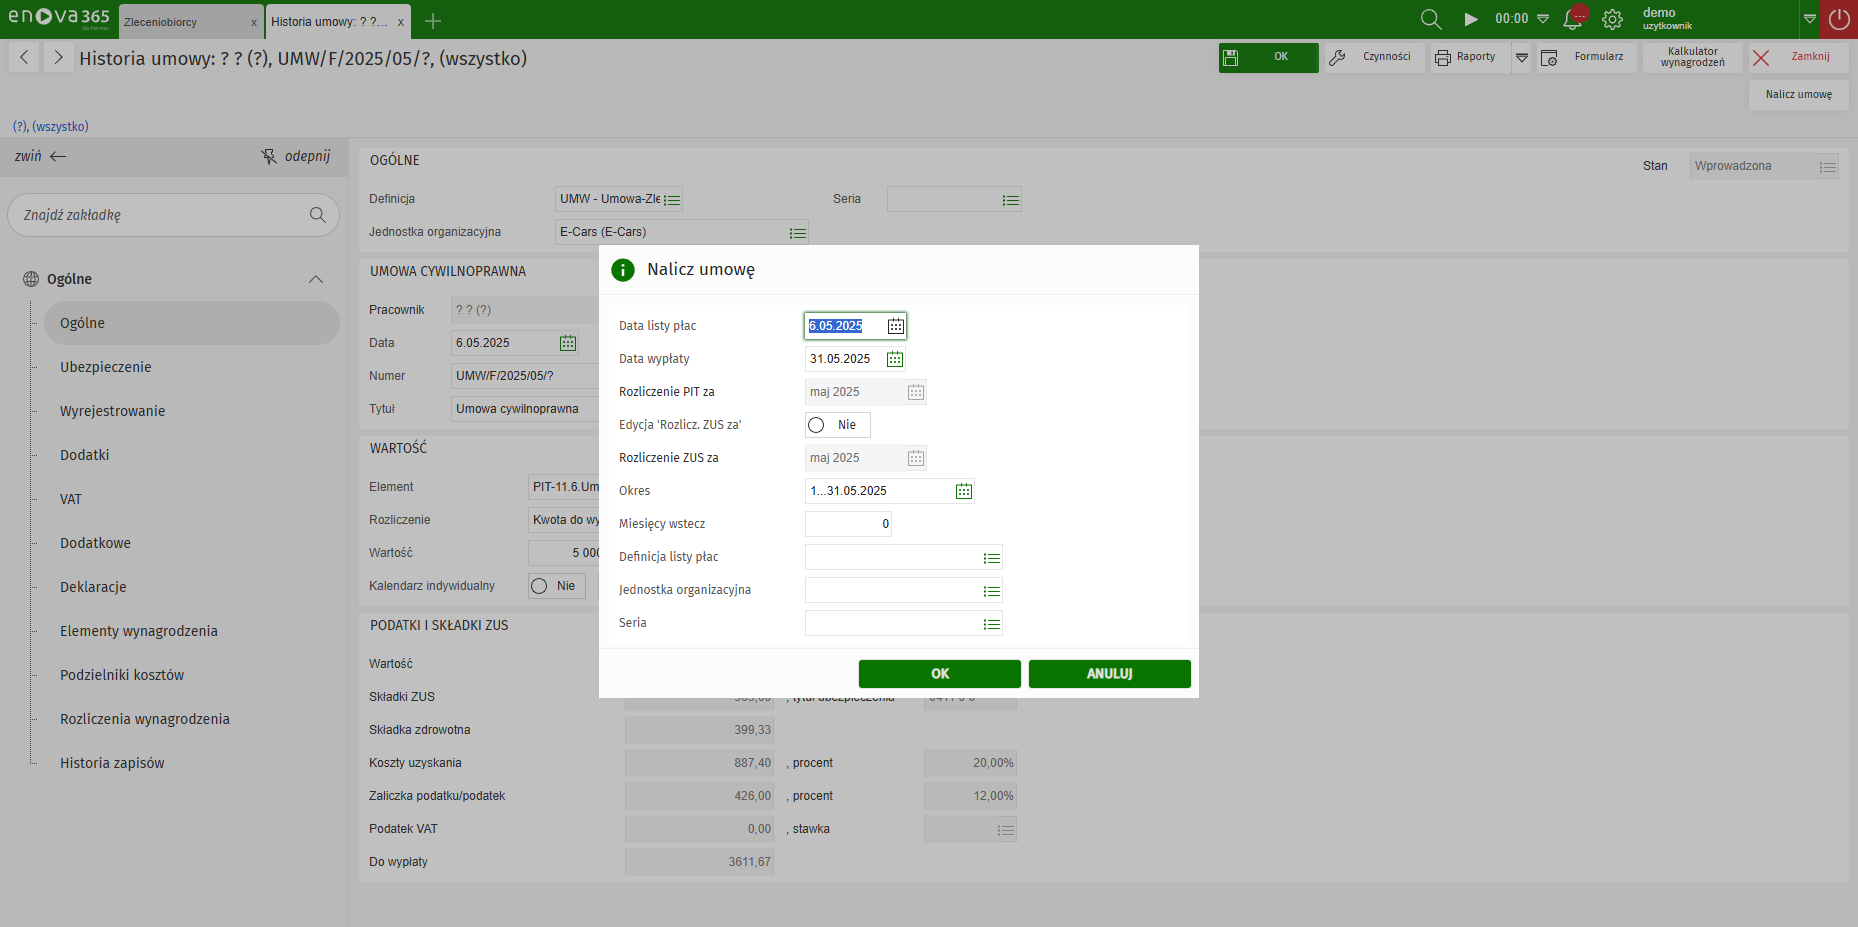Click the Znajdź zakładkę search field

pos(160,215)
